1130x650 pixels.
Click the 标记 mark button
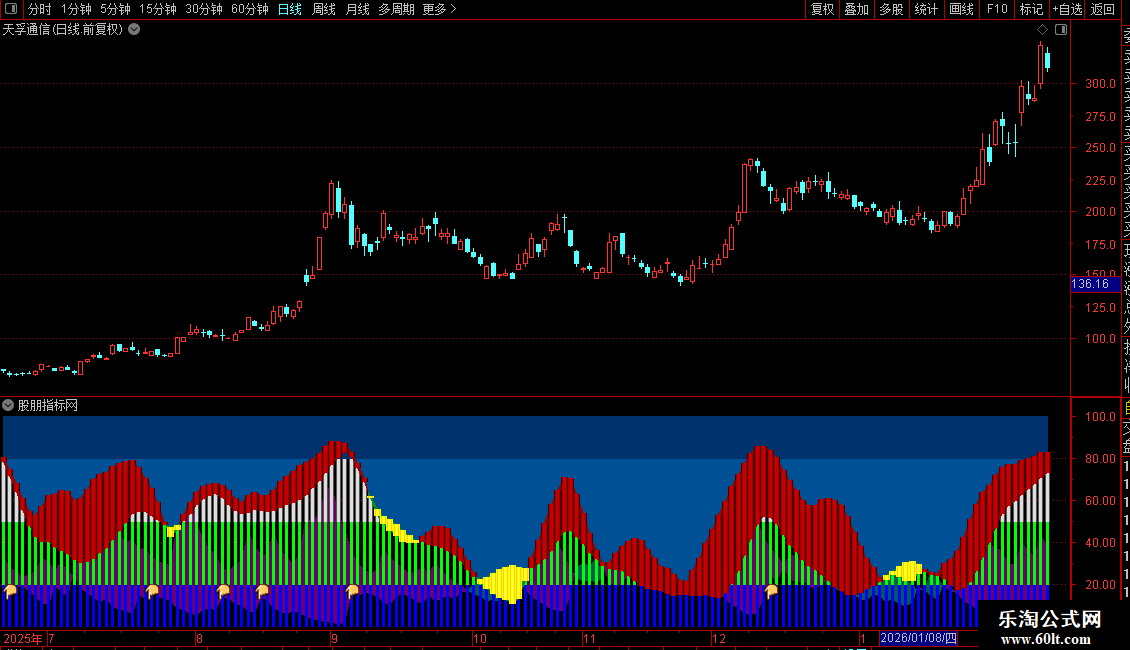(x=1031, y=9)
